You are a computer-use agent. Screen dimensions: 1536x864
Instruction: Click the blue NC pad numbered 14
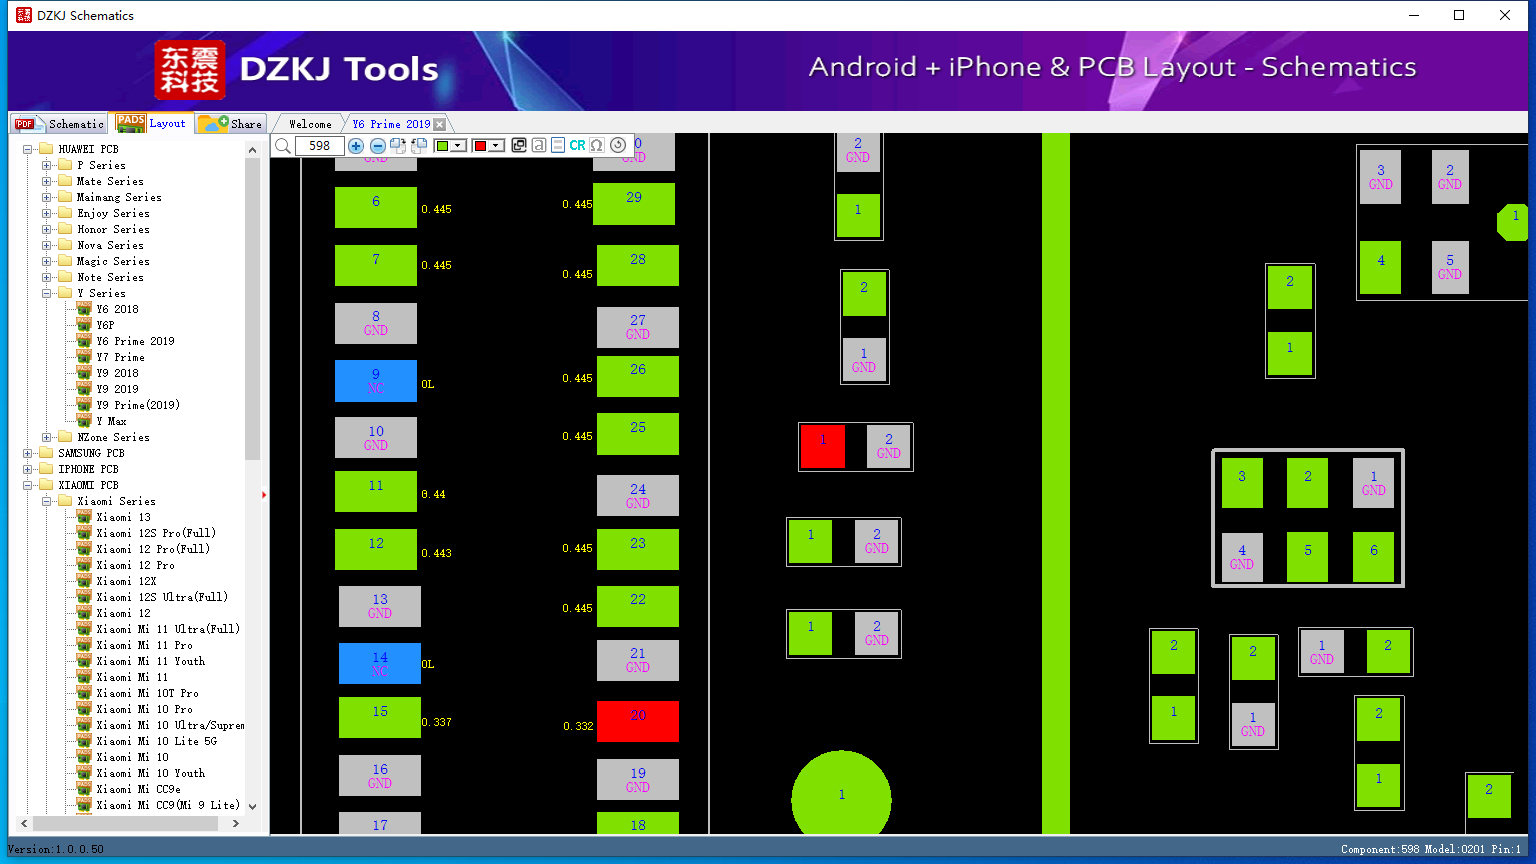pos(380,664)
